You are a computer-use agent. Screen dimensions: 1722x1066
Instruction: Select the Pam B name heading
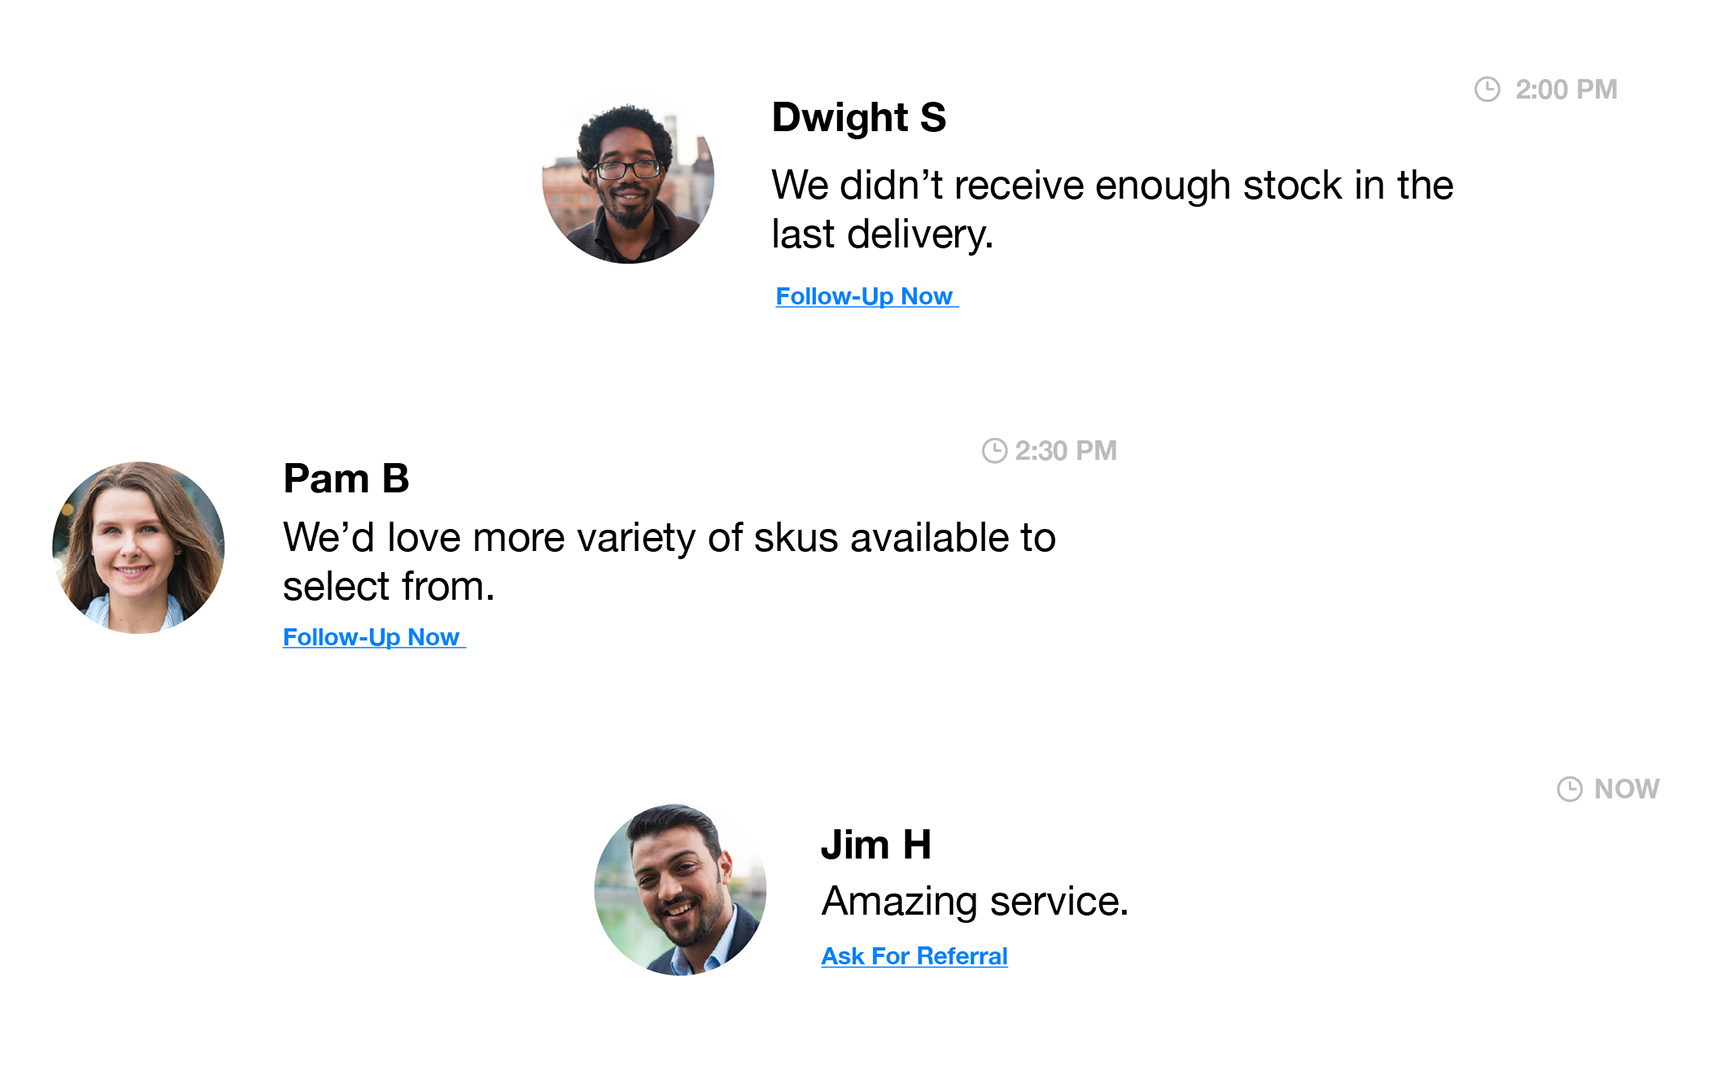(x=346, y=479)
